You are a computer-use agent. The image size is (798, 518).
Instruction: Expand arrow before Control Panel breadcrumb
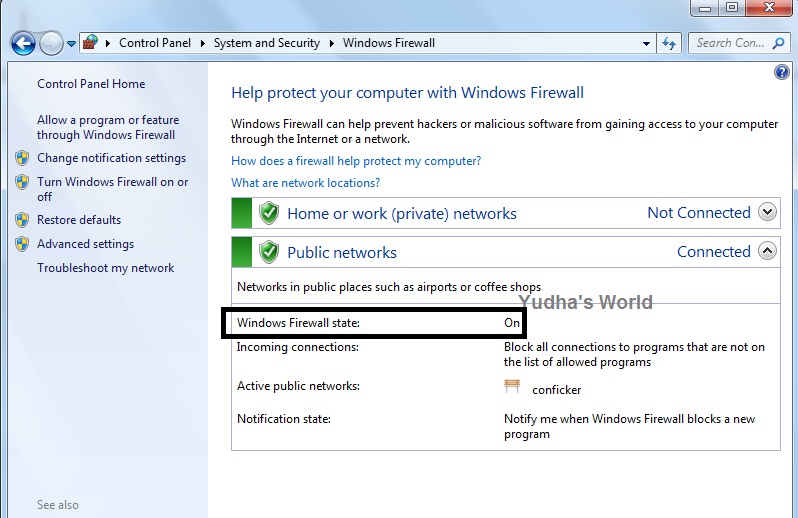108,43
